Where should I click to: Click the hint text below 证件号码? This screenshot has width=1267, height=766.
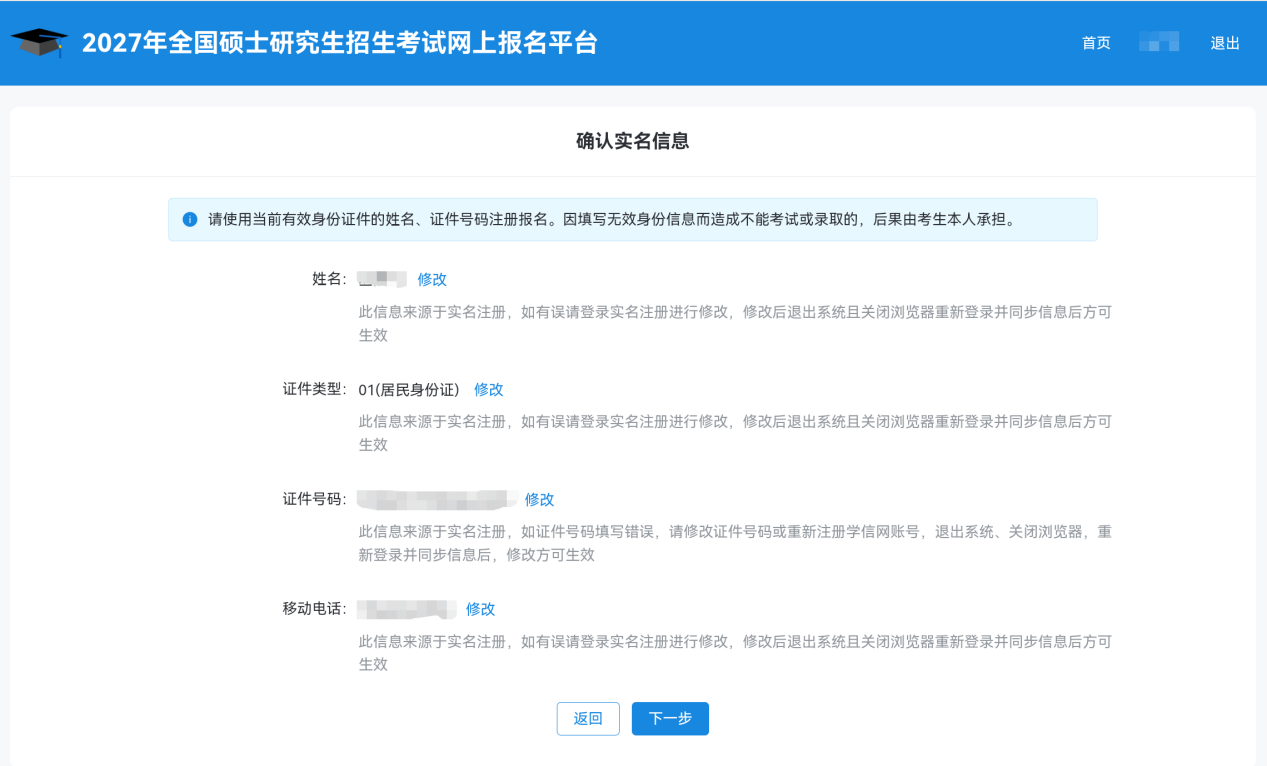(x=735, y=543)
